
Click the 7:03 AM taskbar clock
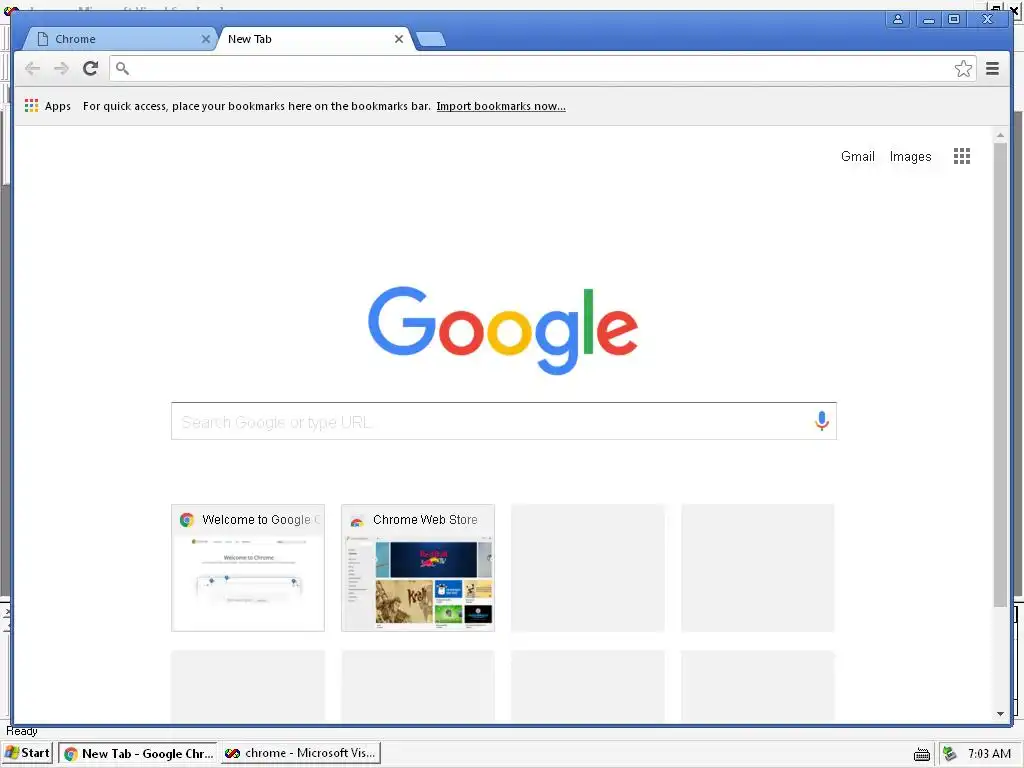click(989, 754)
